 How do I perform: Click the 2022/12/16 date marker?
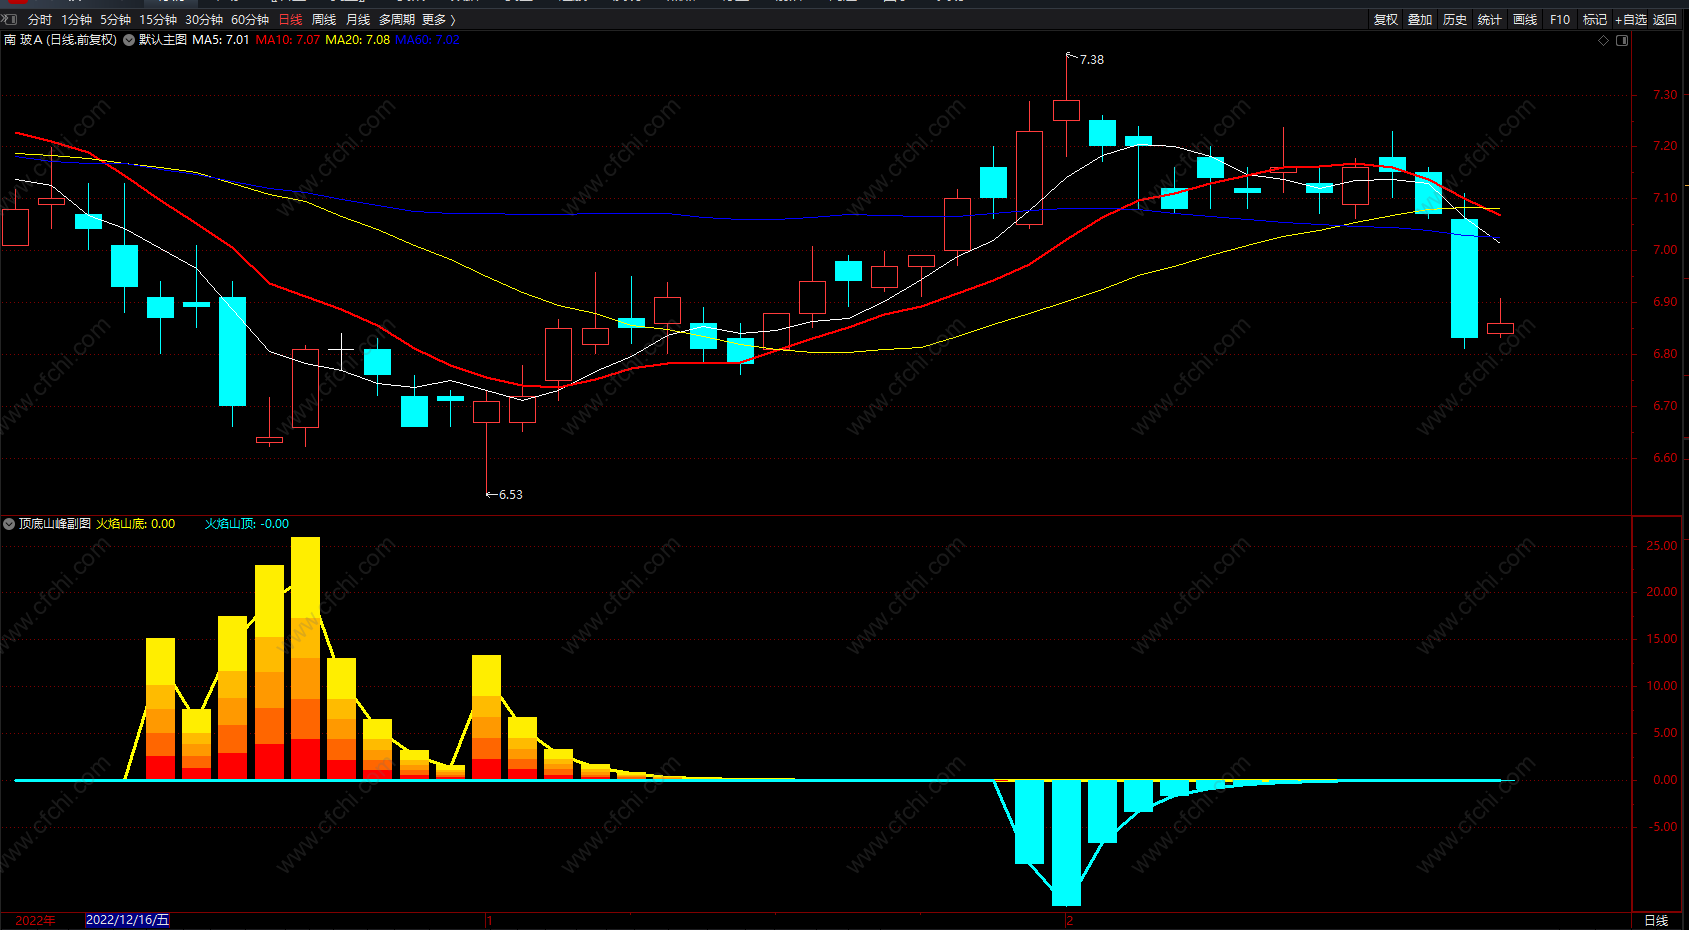tap(127, 920)
